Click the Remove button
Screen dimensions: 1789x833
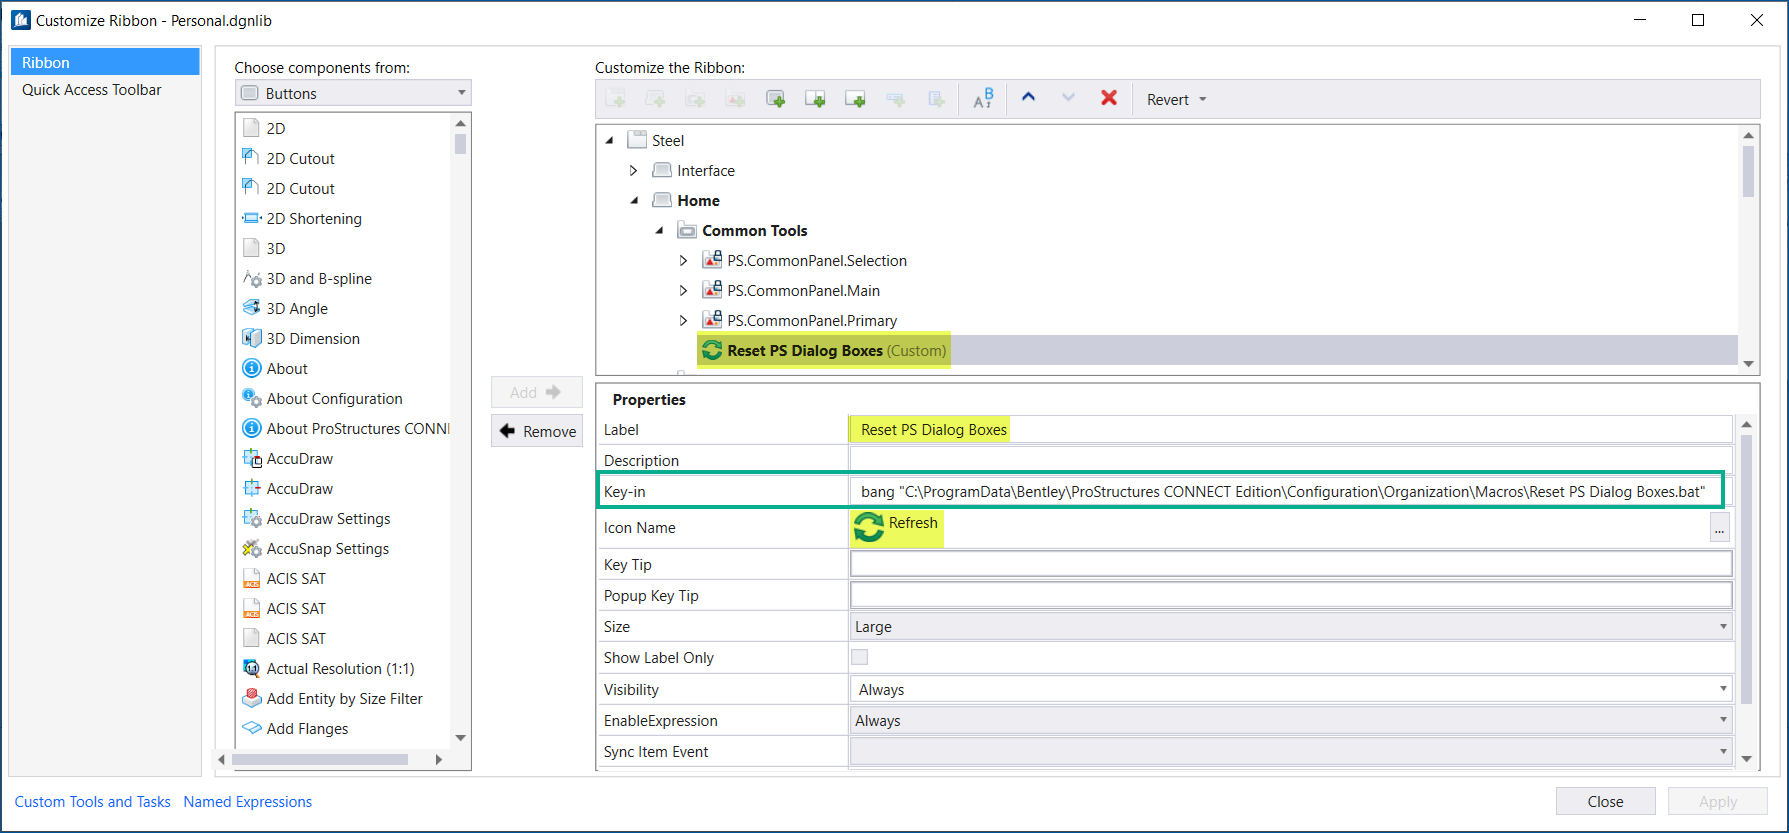tap(537, 431)
